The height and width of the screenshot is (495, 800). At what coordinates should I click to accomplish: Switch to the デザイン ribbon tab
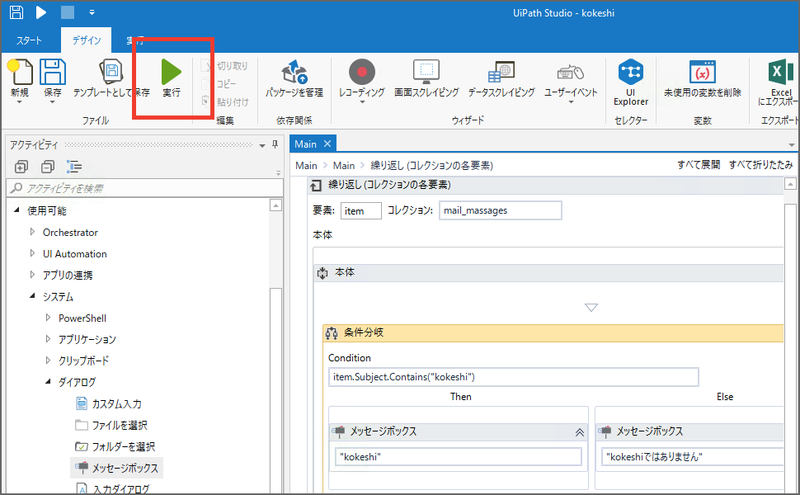point(86,41)
